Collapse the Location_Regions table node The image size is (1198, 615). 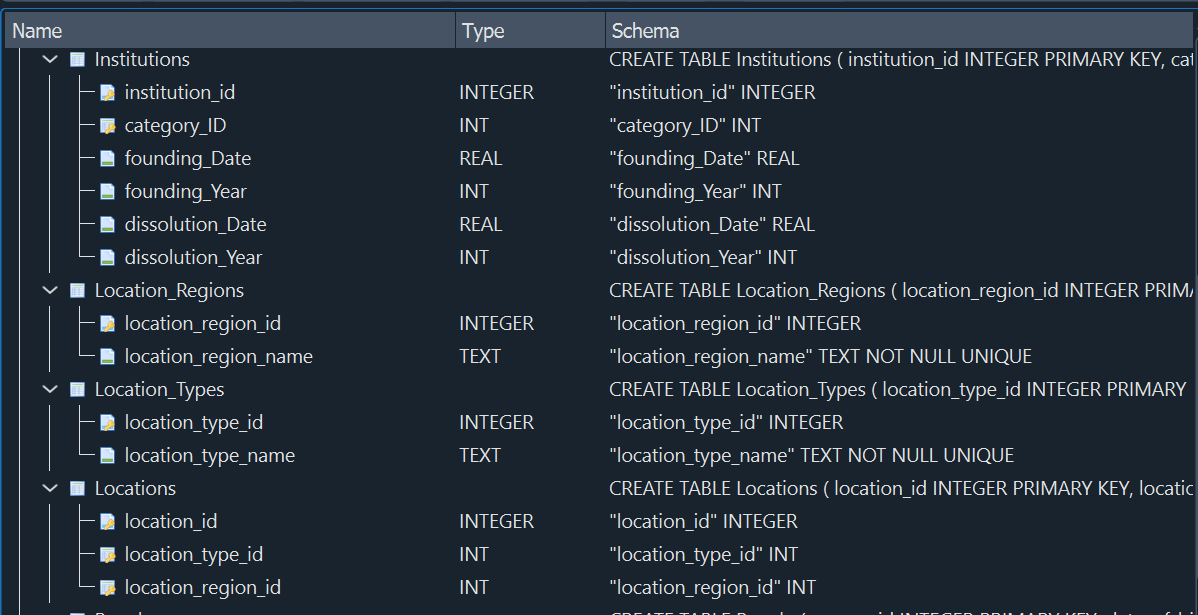tap(50, 290)
